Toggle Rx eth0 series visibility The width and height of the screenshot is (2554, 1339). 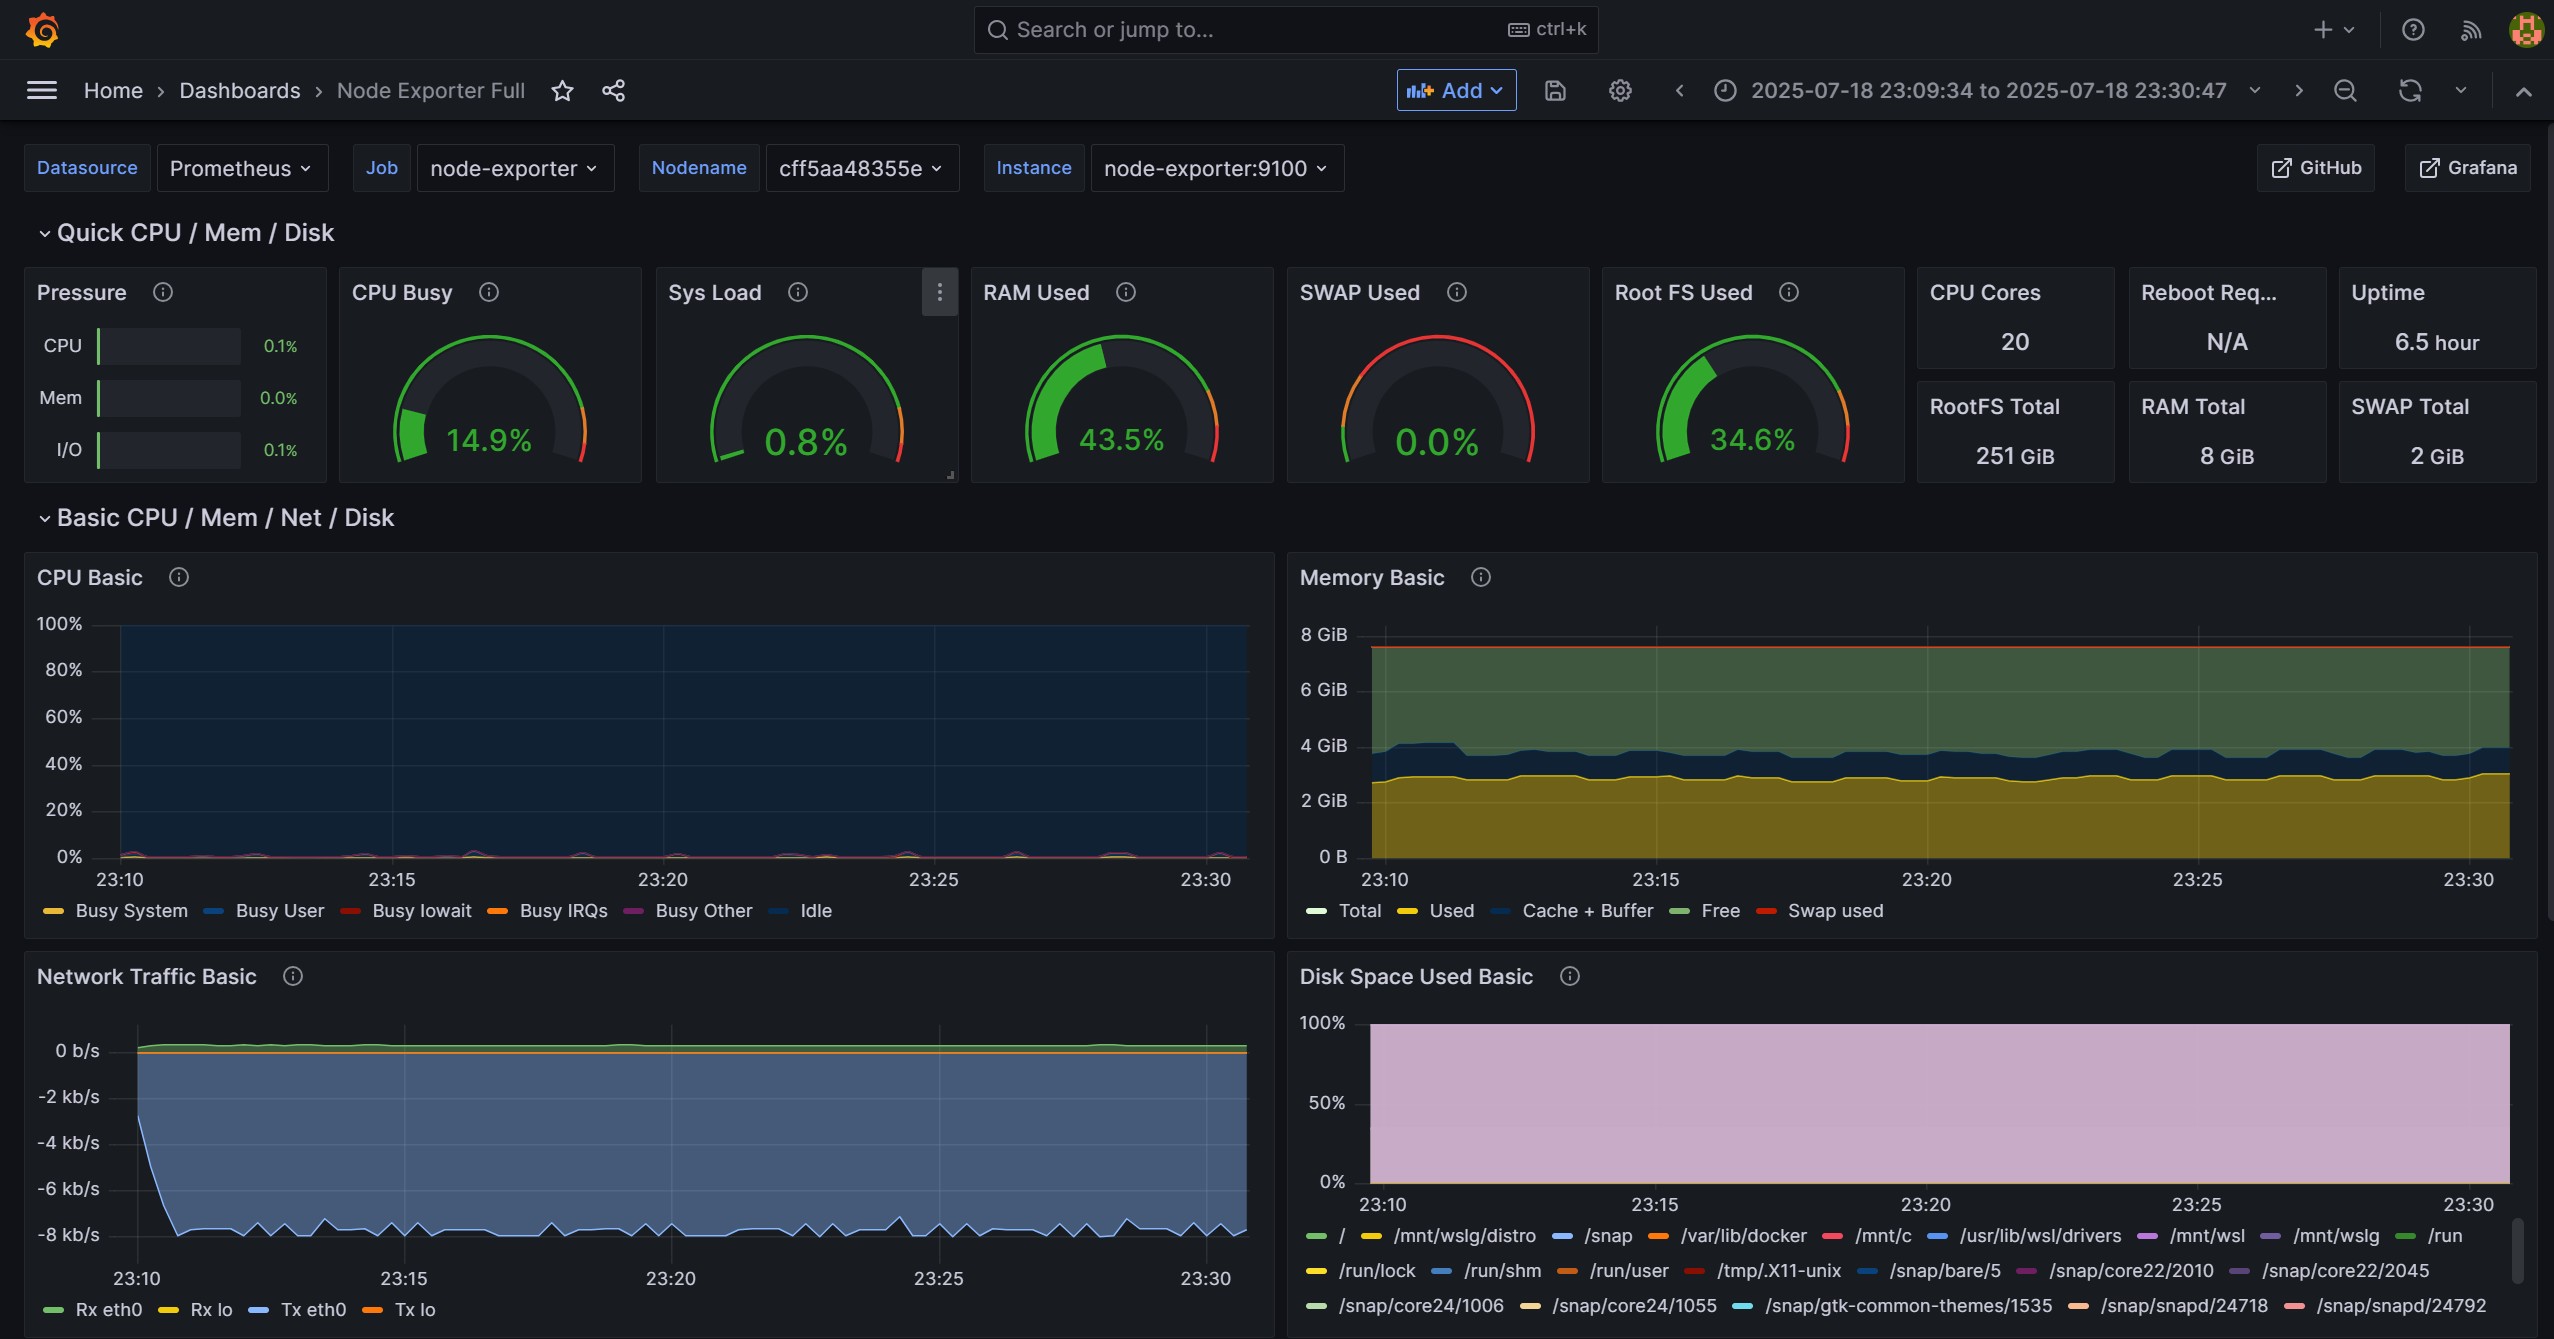(x=108, y=1310)
